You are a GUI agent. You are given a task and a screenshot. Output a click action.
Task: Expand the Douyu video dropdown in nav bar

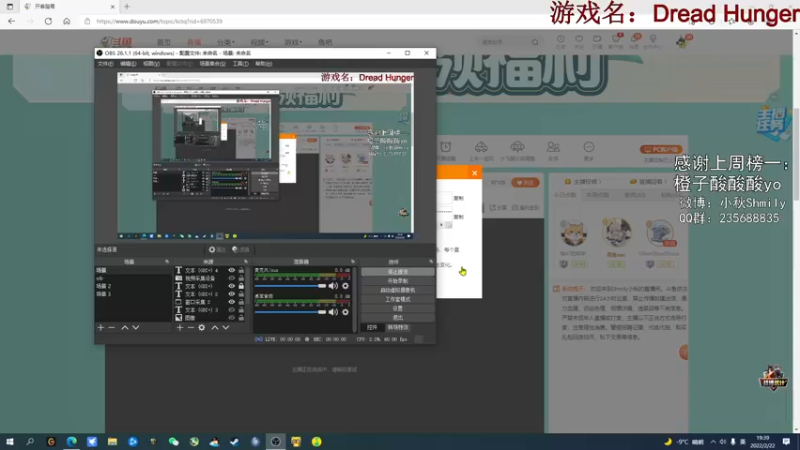point(259,42)
